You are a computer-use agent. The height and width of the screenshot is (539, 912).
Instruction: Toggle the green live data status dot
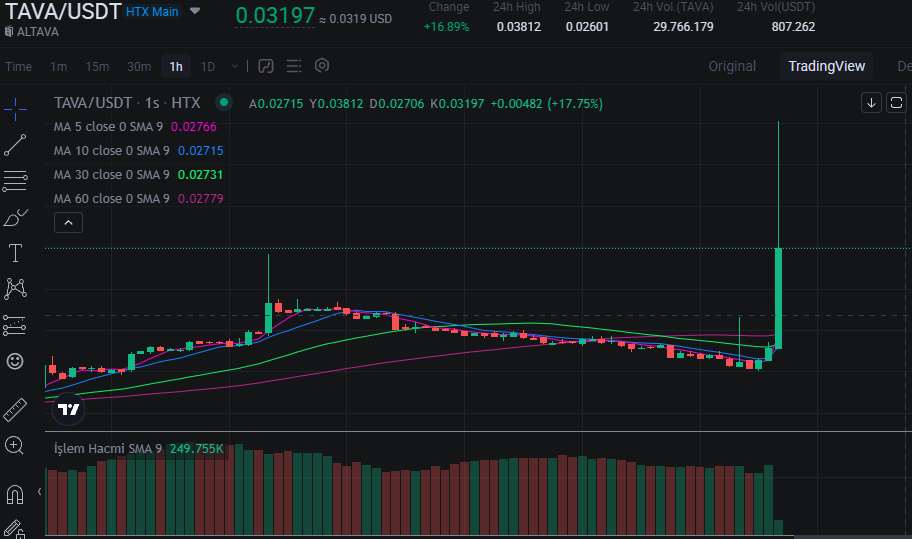point(224,102)
